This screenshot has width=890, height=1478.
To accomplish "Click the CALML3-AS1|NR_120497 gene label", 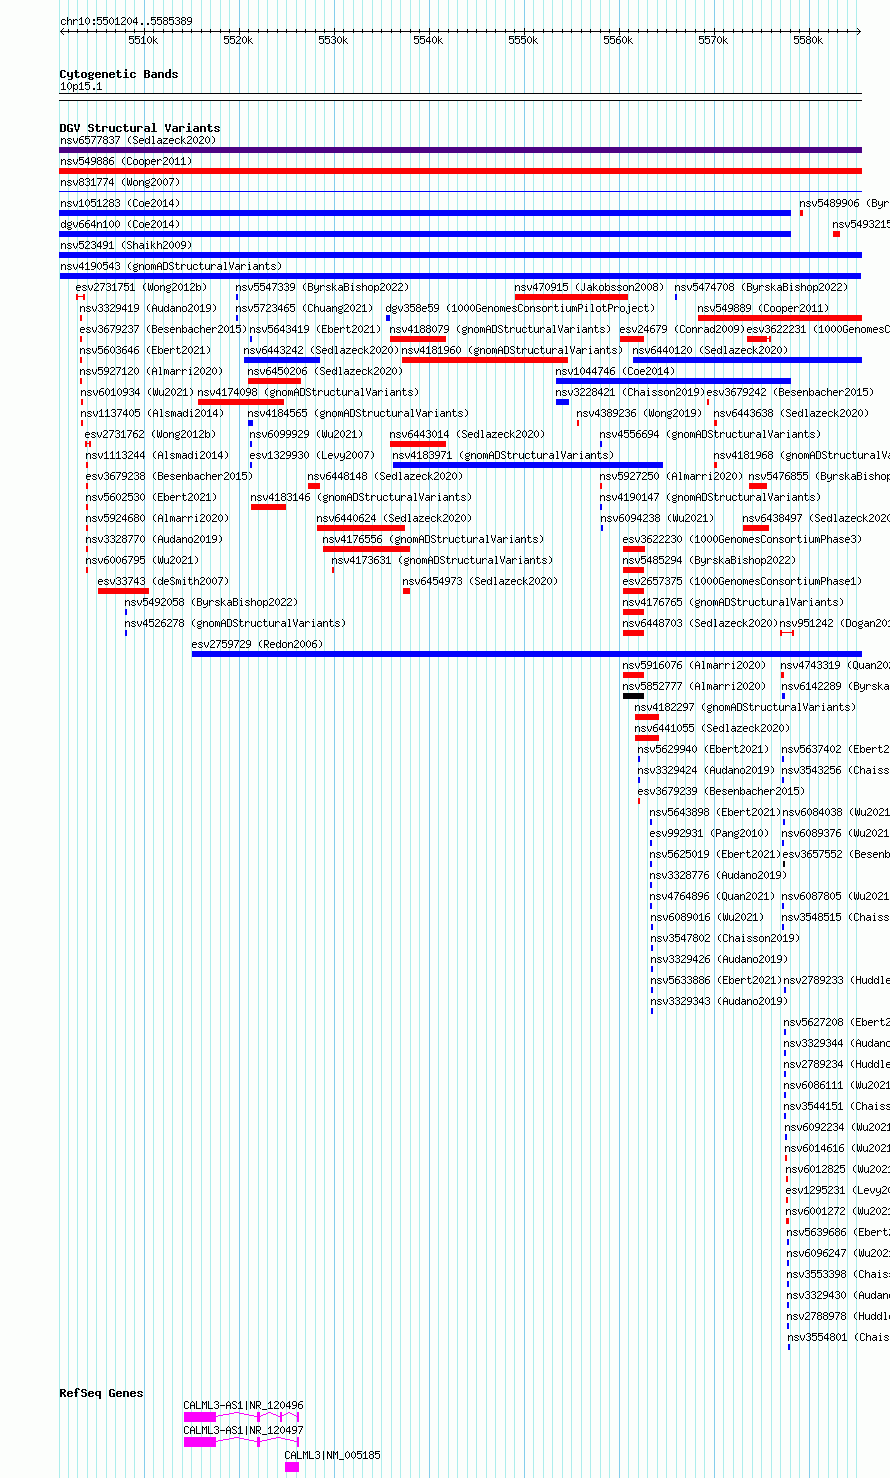I will pos(243,1430).
